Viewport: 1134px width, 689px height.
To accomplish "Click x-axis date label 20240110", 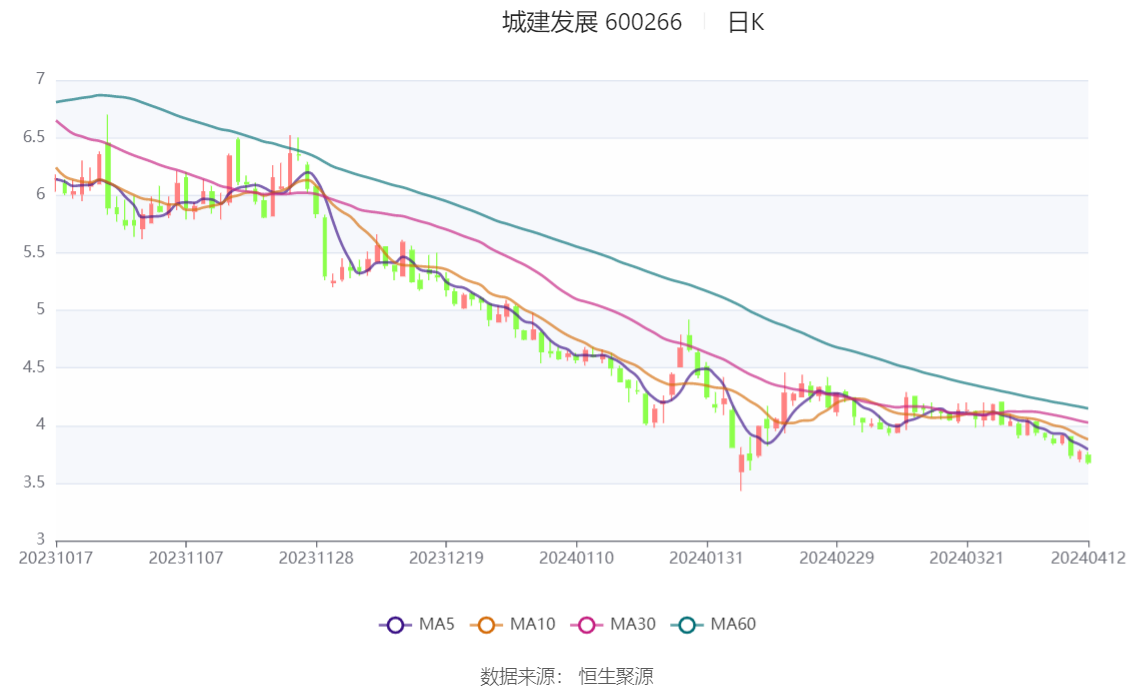I will pos(576,558).
